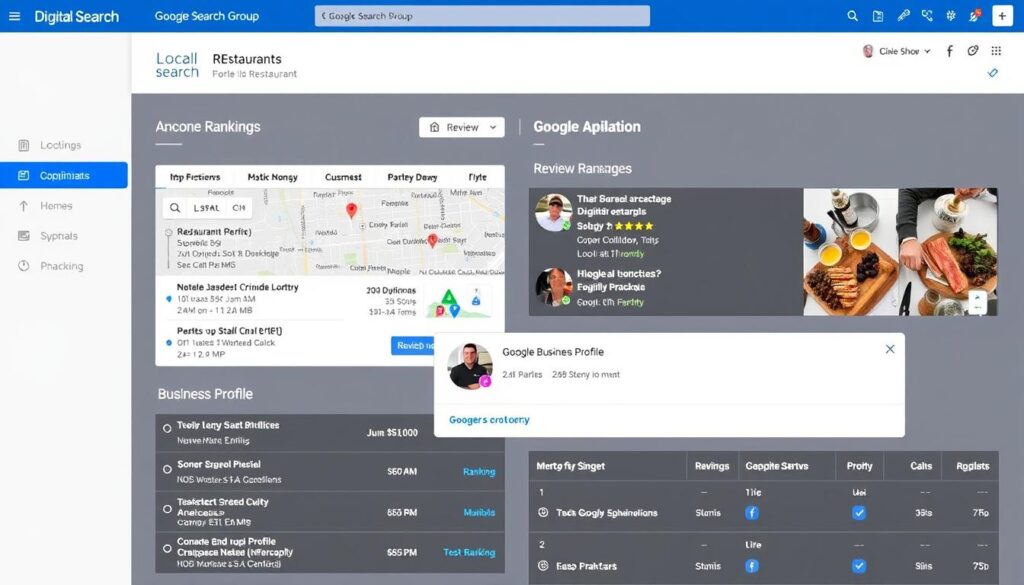Open the hamburger menu in top bar

click(14, 16)
